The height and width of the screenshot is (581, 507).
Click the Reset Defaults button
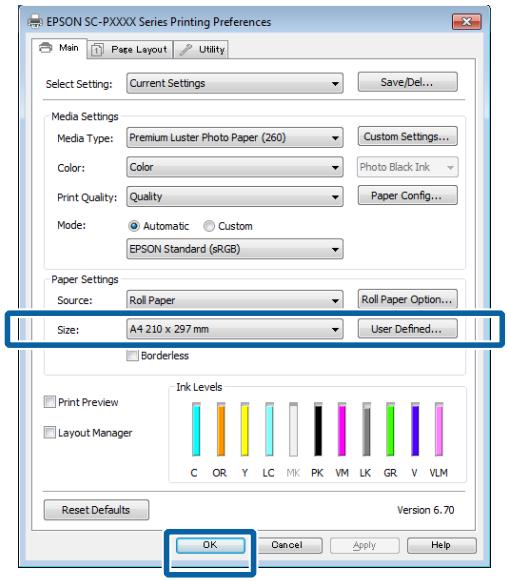point(96,510)
